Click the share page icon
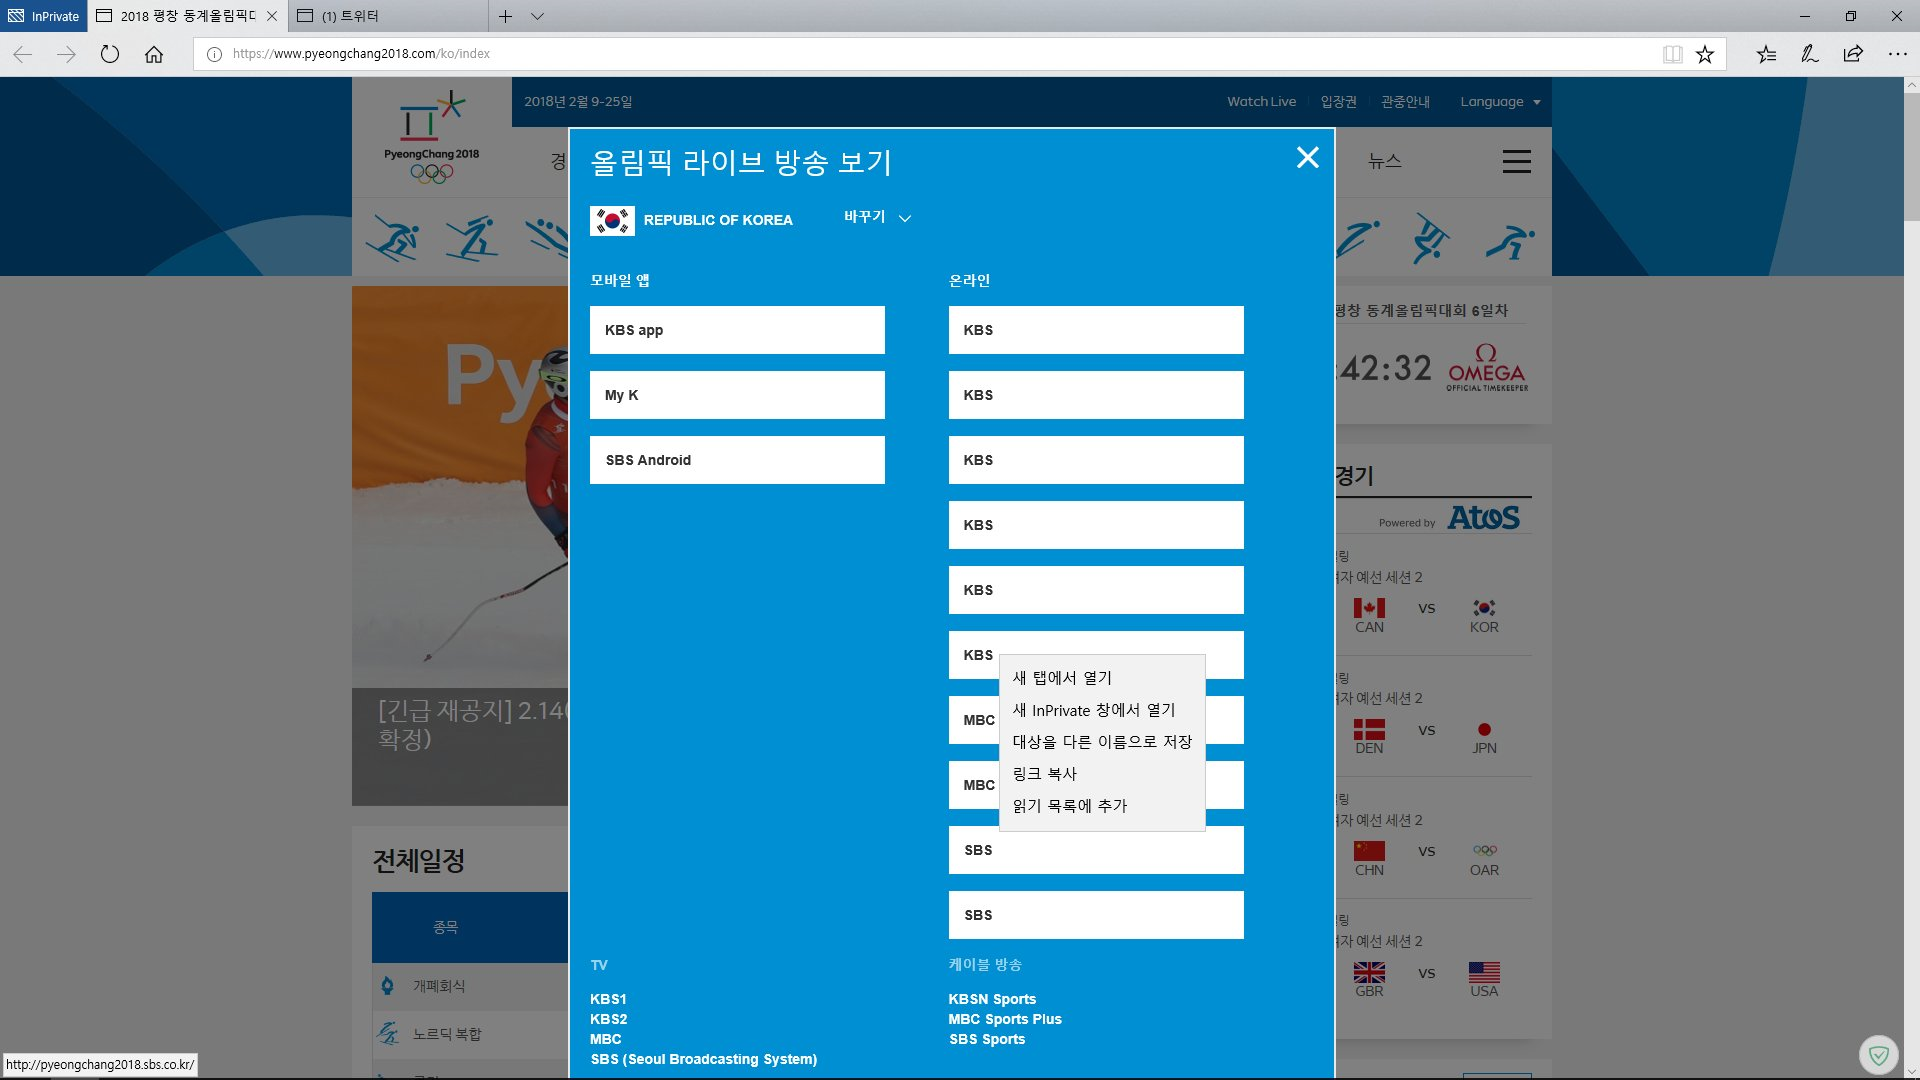The height and width of the screenshot is (1080, 1920). (1853, 54)
